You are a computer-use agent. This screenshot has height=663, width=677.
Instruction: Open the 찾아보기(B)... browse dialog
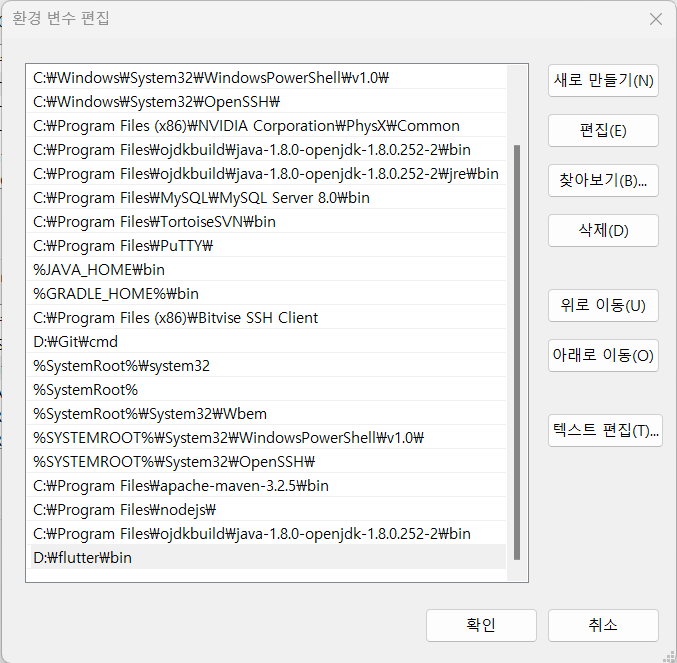(x=603, y=180)
